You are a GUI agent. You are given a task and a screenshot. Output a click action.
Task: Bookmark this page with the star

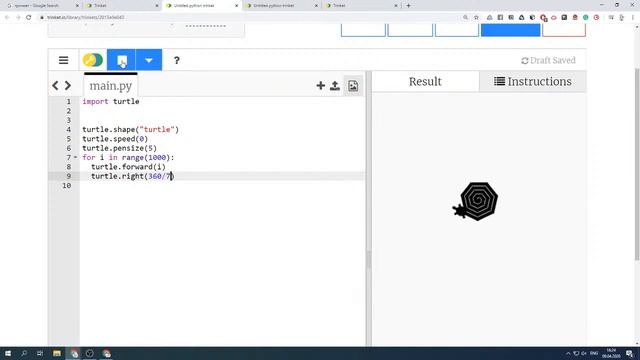(476, 18)
